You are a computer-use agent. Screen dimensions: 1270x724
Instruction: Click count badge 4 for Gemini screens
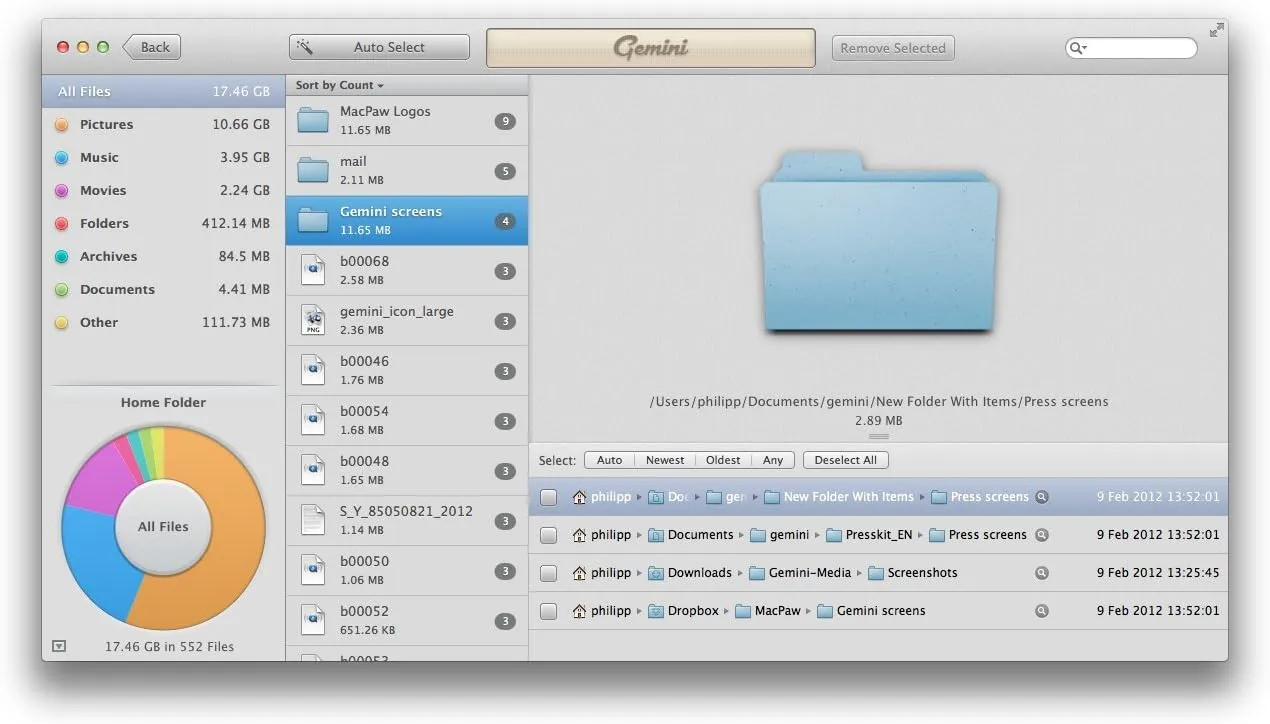[505, 221]
